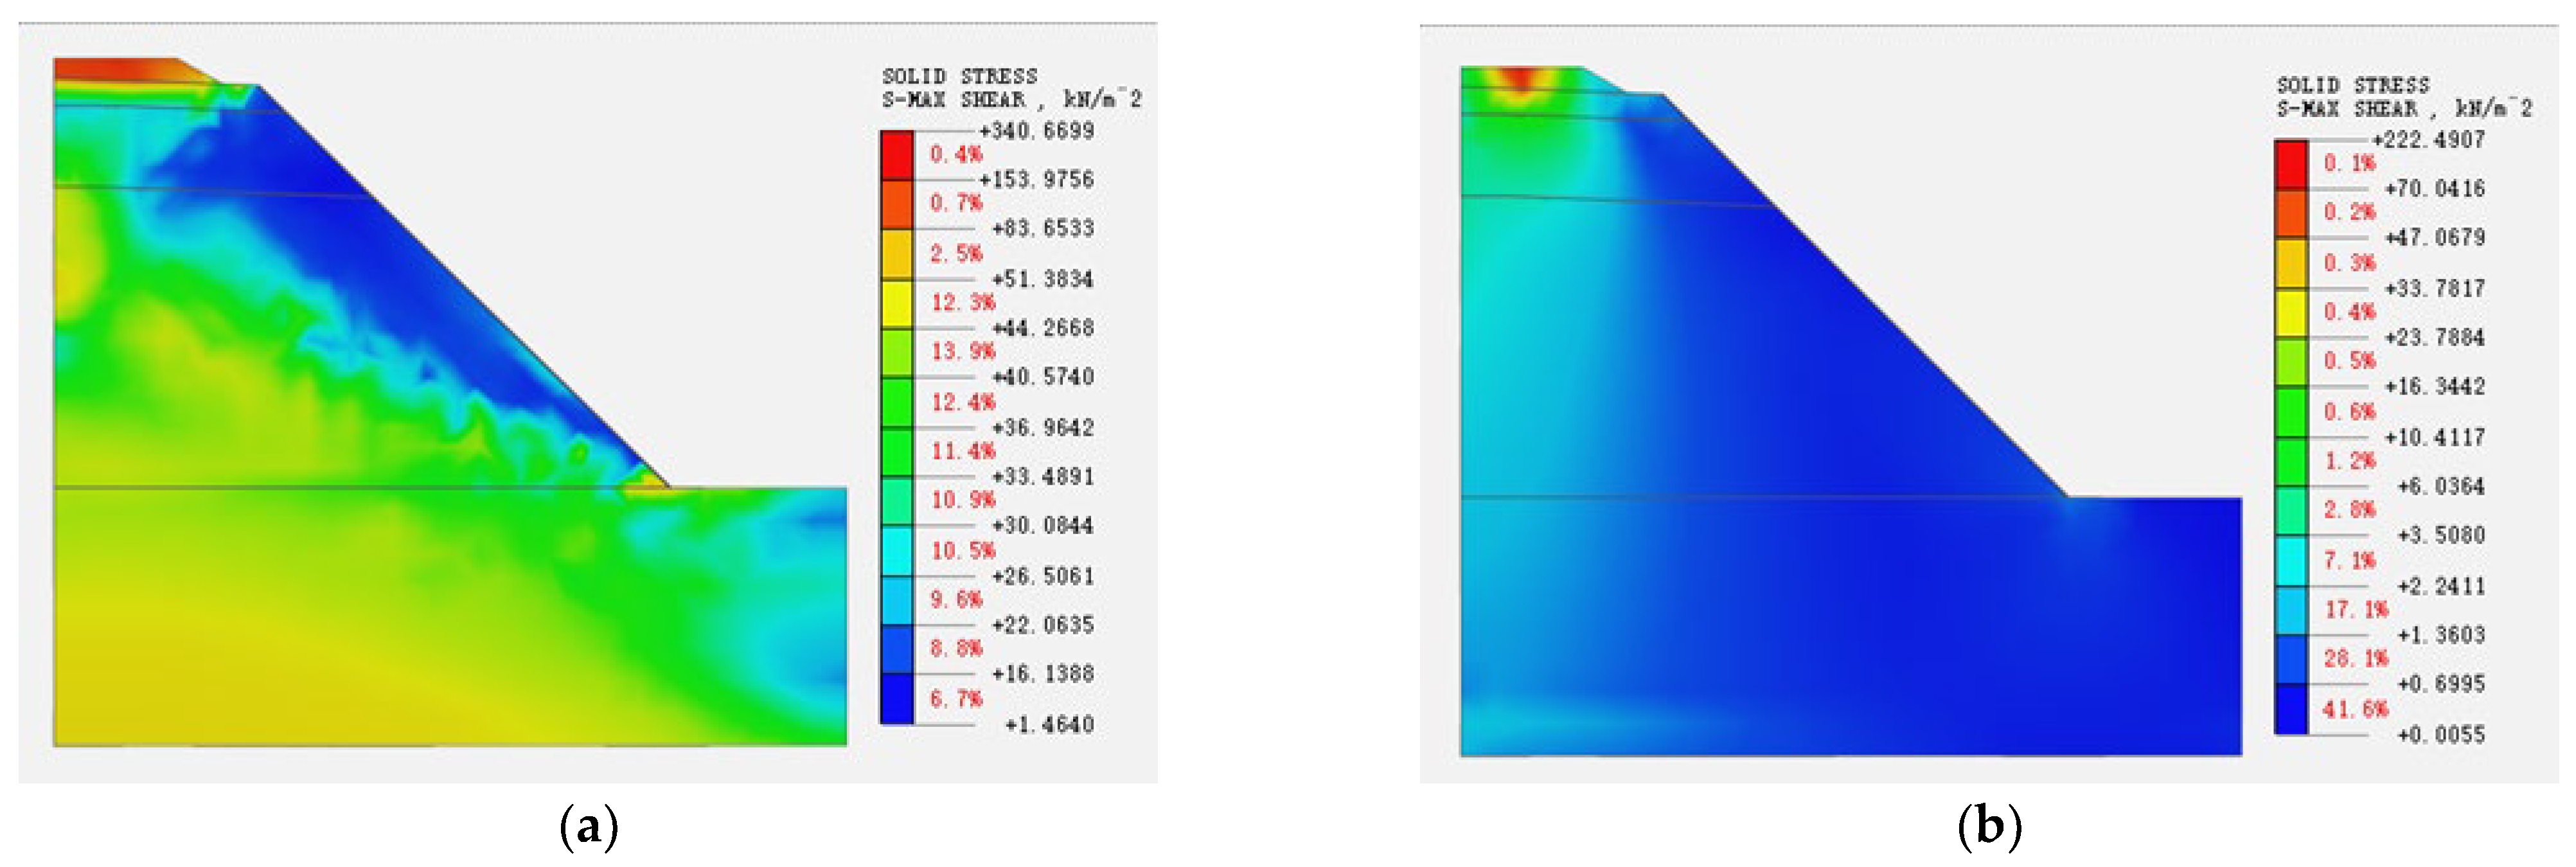Click the orange 0.7% swatch in left legend
The height and width of the screenshot is (867, 2576).
click(x=896, y=204)
